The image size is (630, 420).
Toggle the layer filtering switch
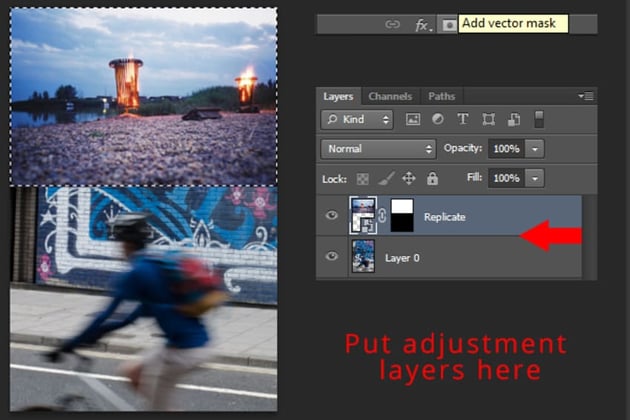(539, 119)
